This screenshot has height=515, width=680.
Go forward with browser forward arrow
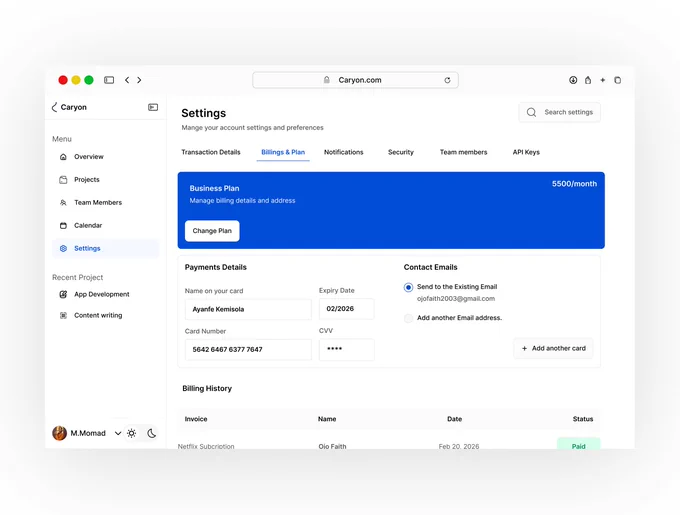[139, 80]
